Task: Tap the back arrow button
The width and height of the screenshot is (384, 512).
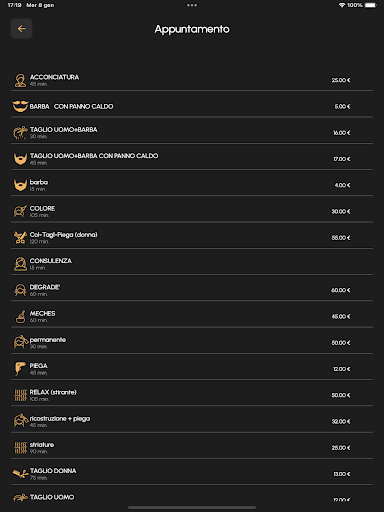Action: pos(21,29)
